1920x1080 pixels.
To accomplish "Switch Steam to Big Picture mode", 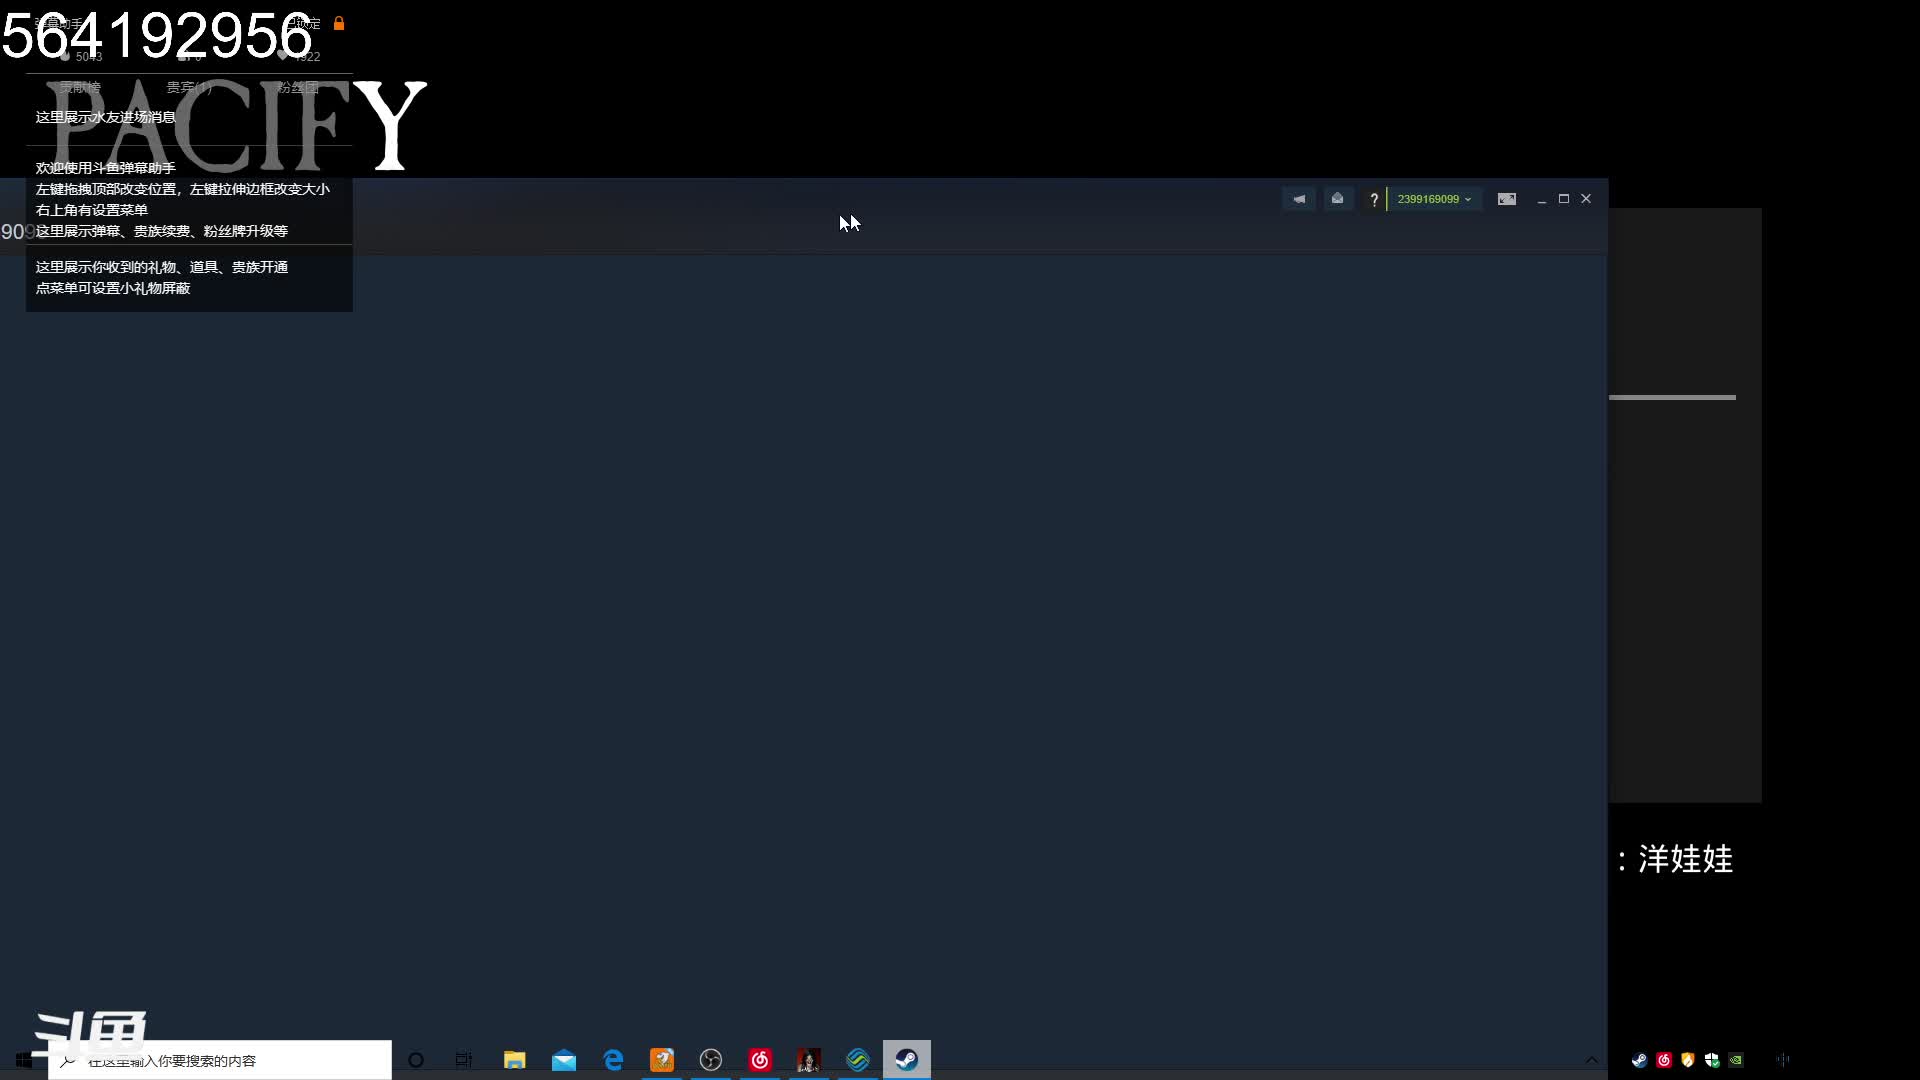I will [x=1507, y=199].
